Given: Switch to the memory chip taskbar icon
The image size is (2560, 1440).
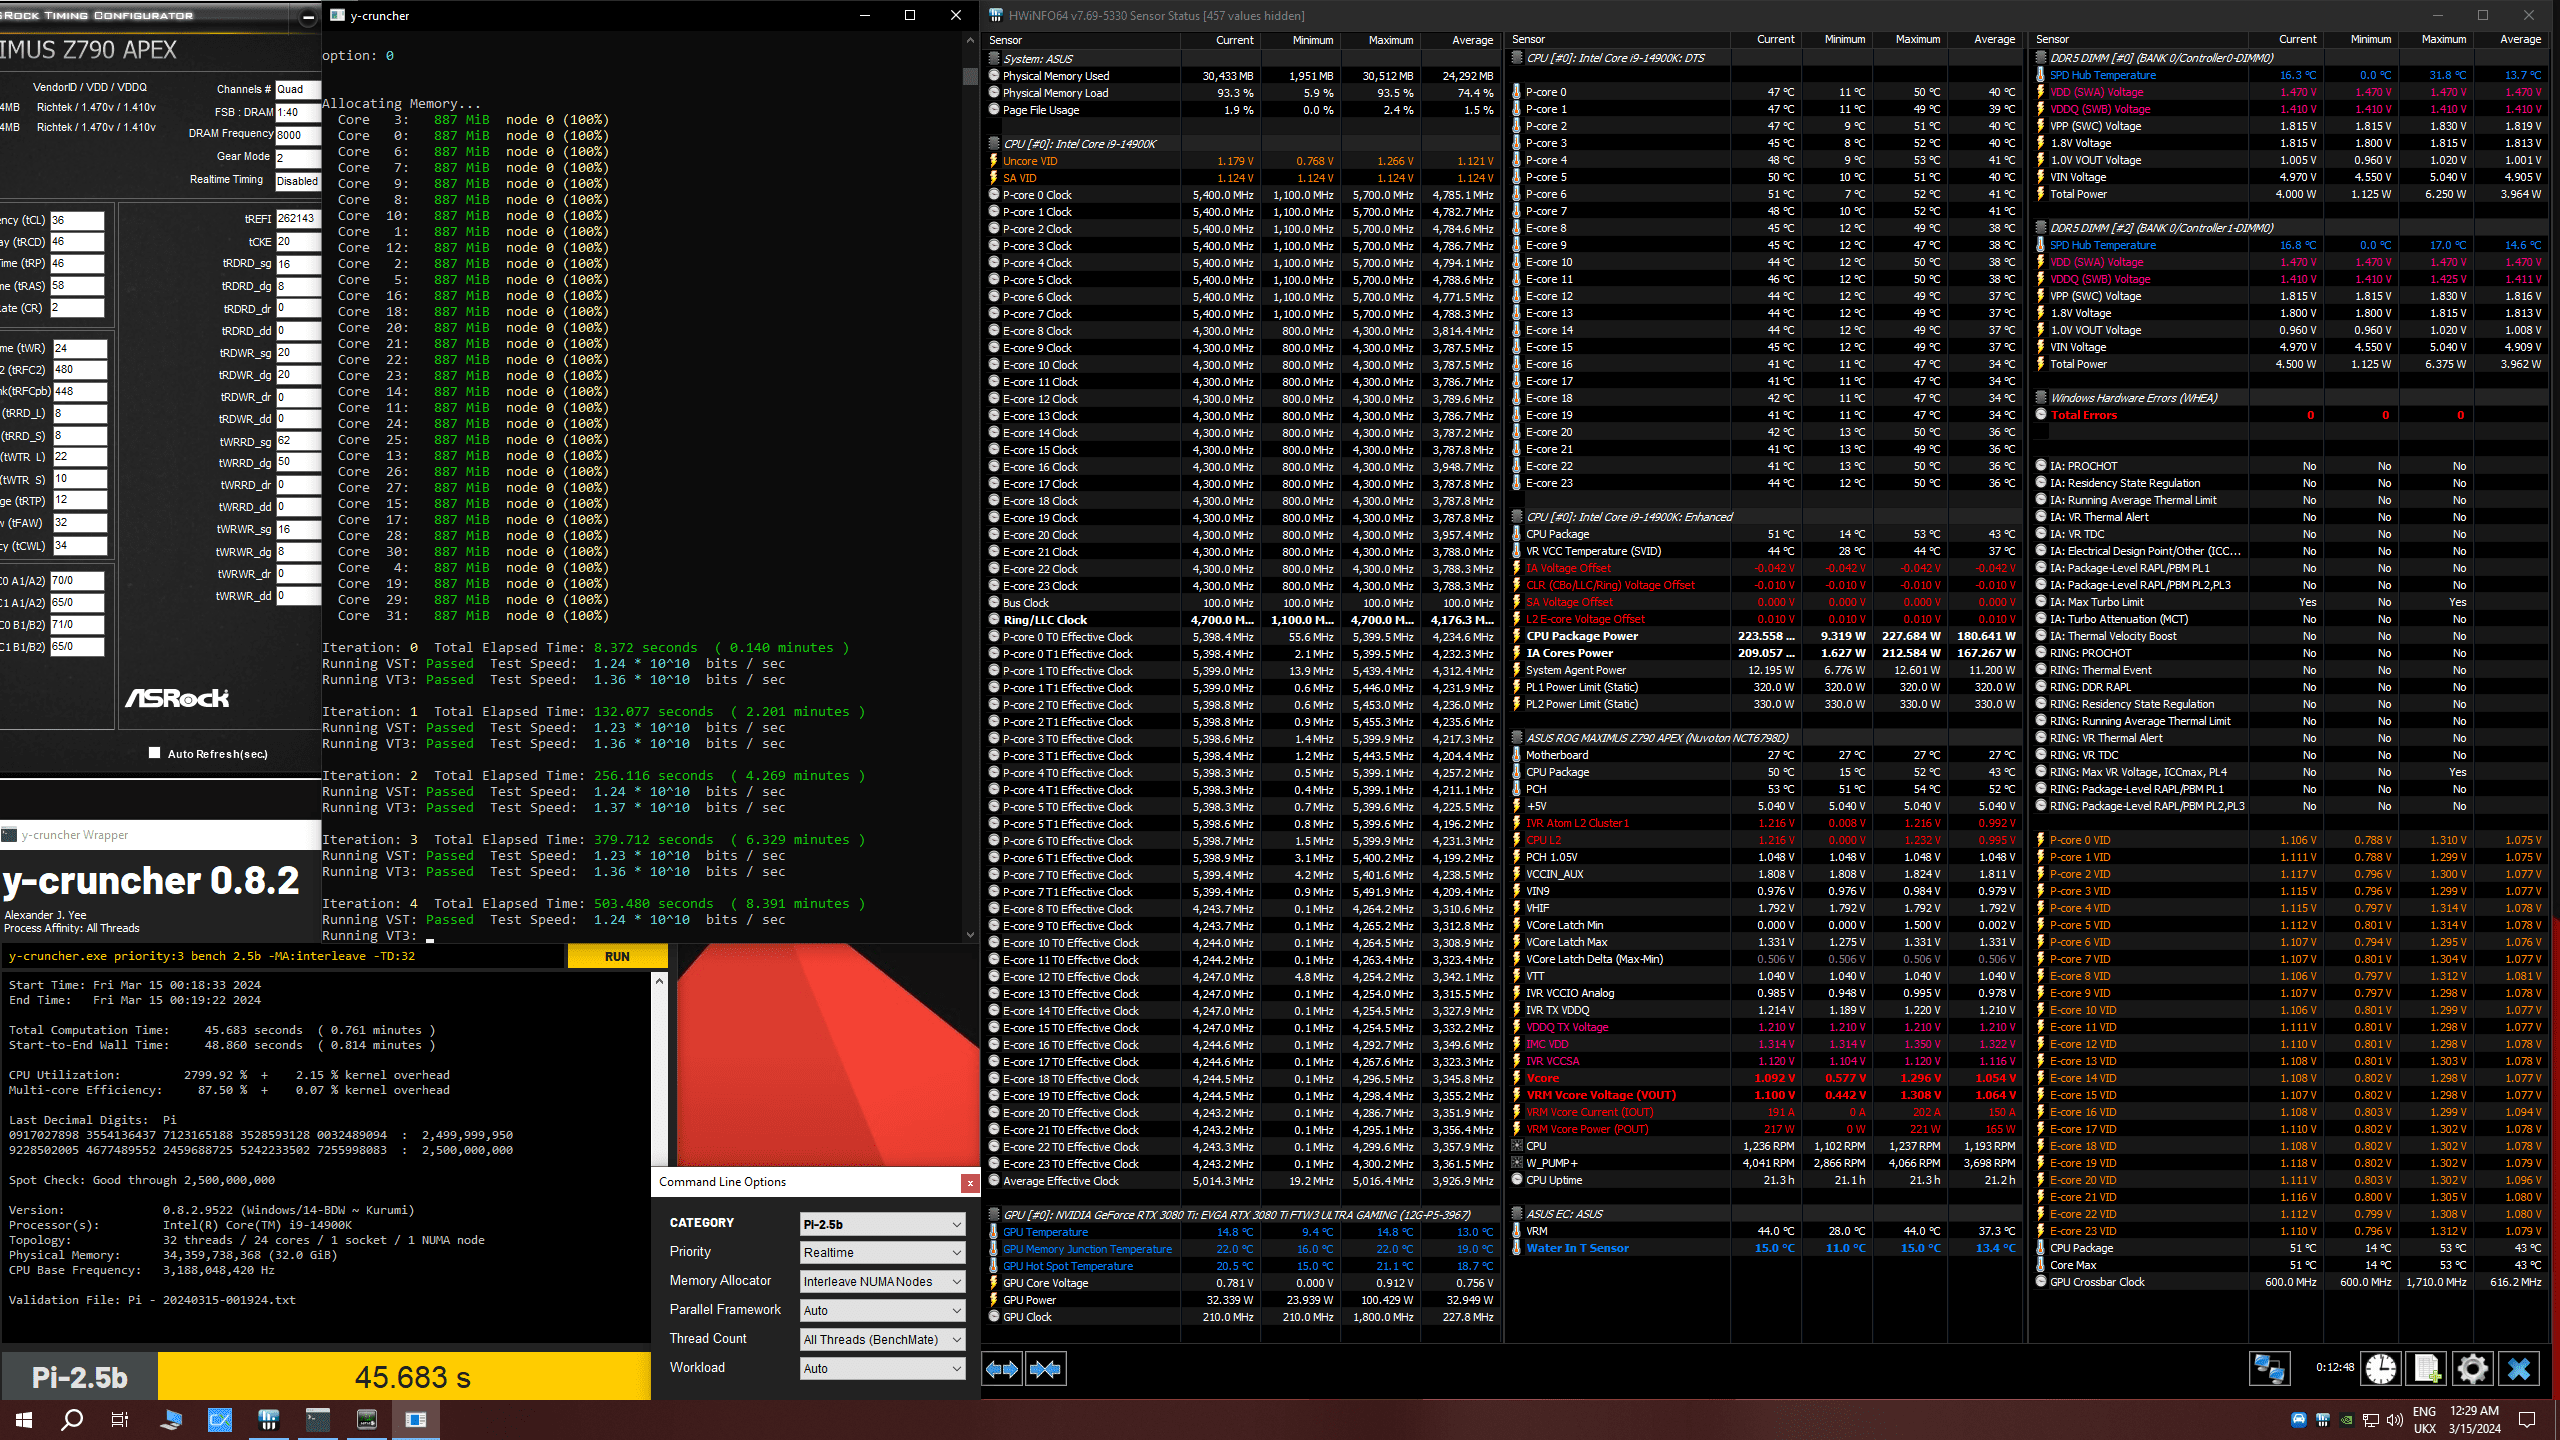Looking at the screenshot, I should (367, 1420).
